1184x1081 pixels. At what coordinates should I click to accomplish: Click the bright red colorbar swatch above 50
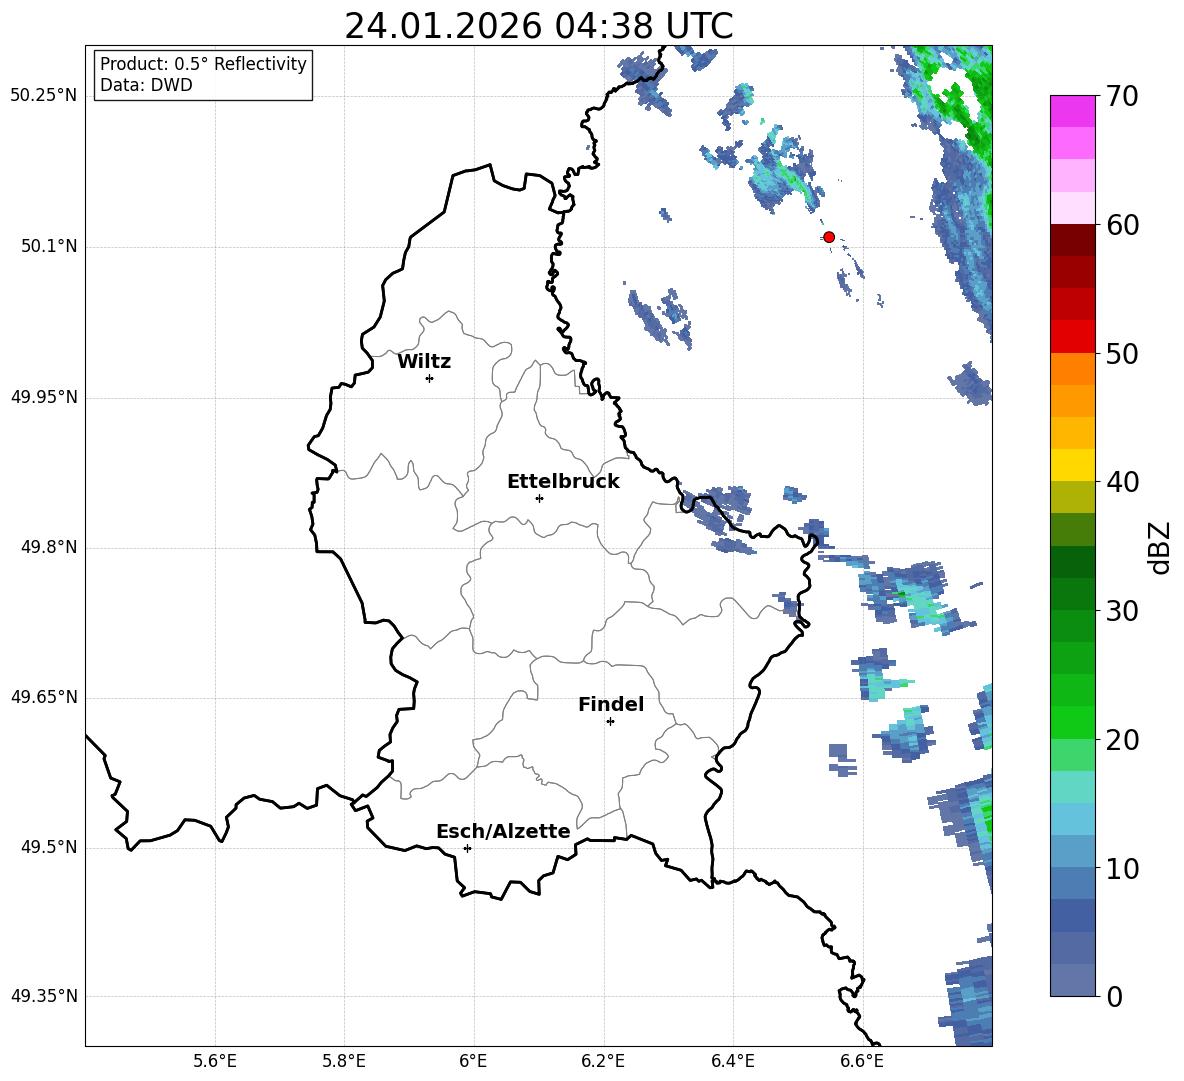pyautogui.click(x=1072, y=337)
